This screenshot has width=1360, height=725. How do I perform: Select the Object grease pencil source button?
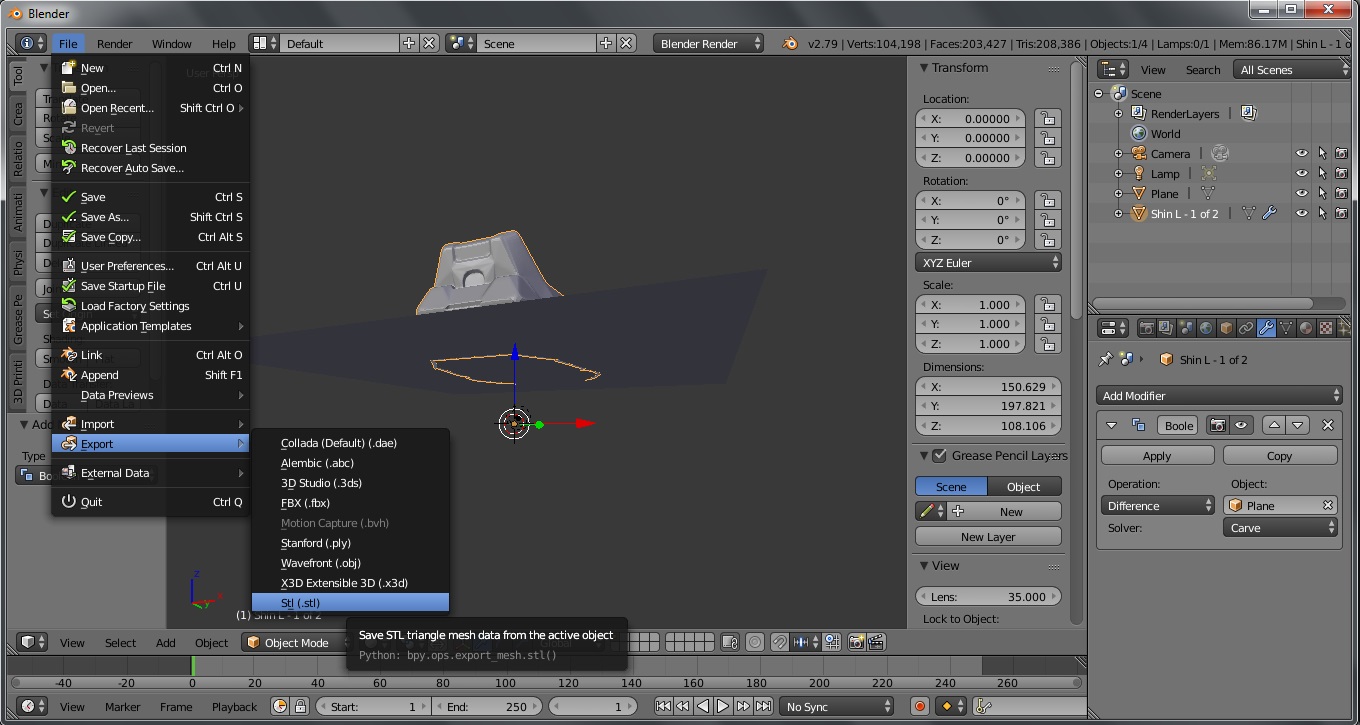point(1024,486)
